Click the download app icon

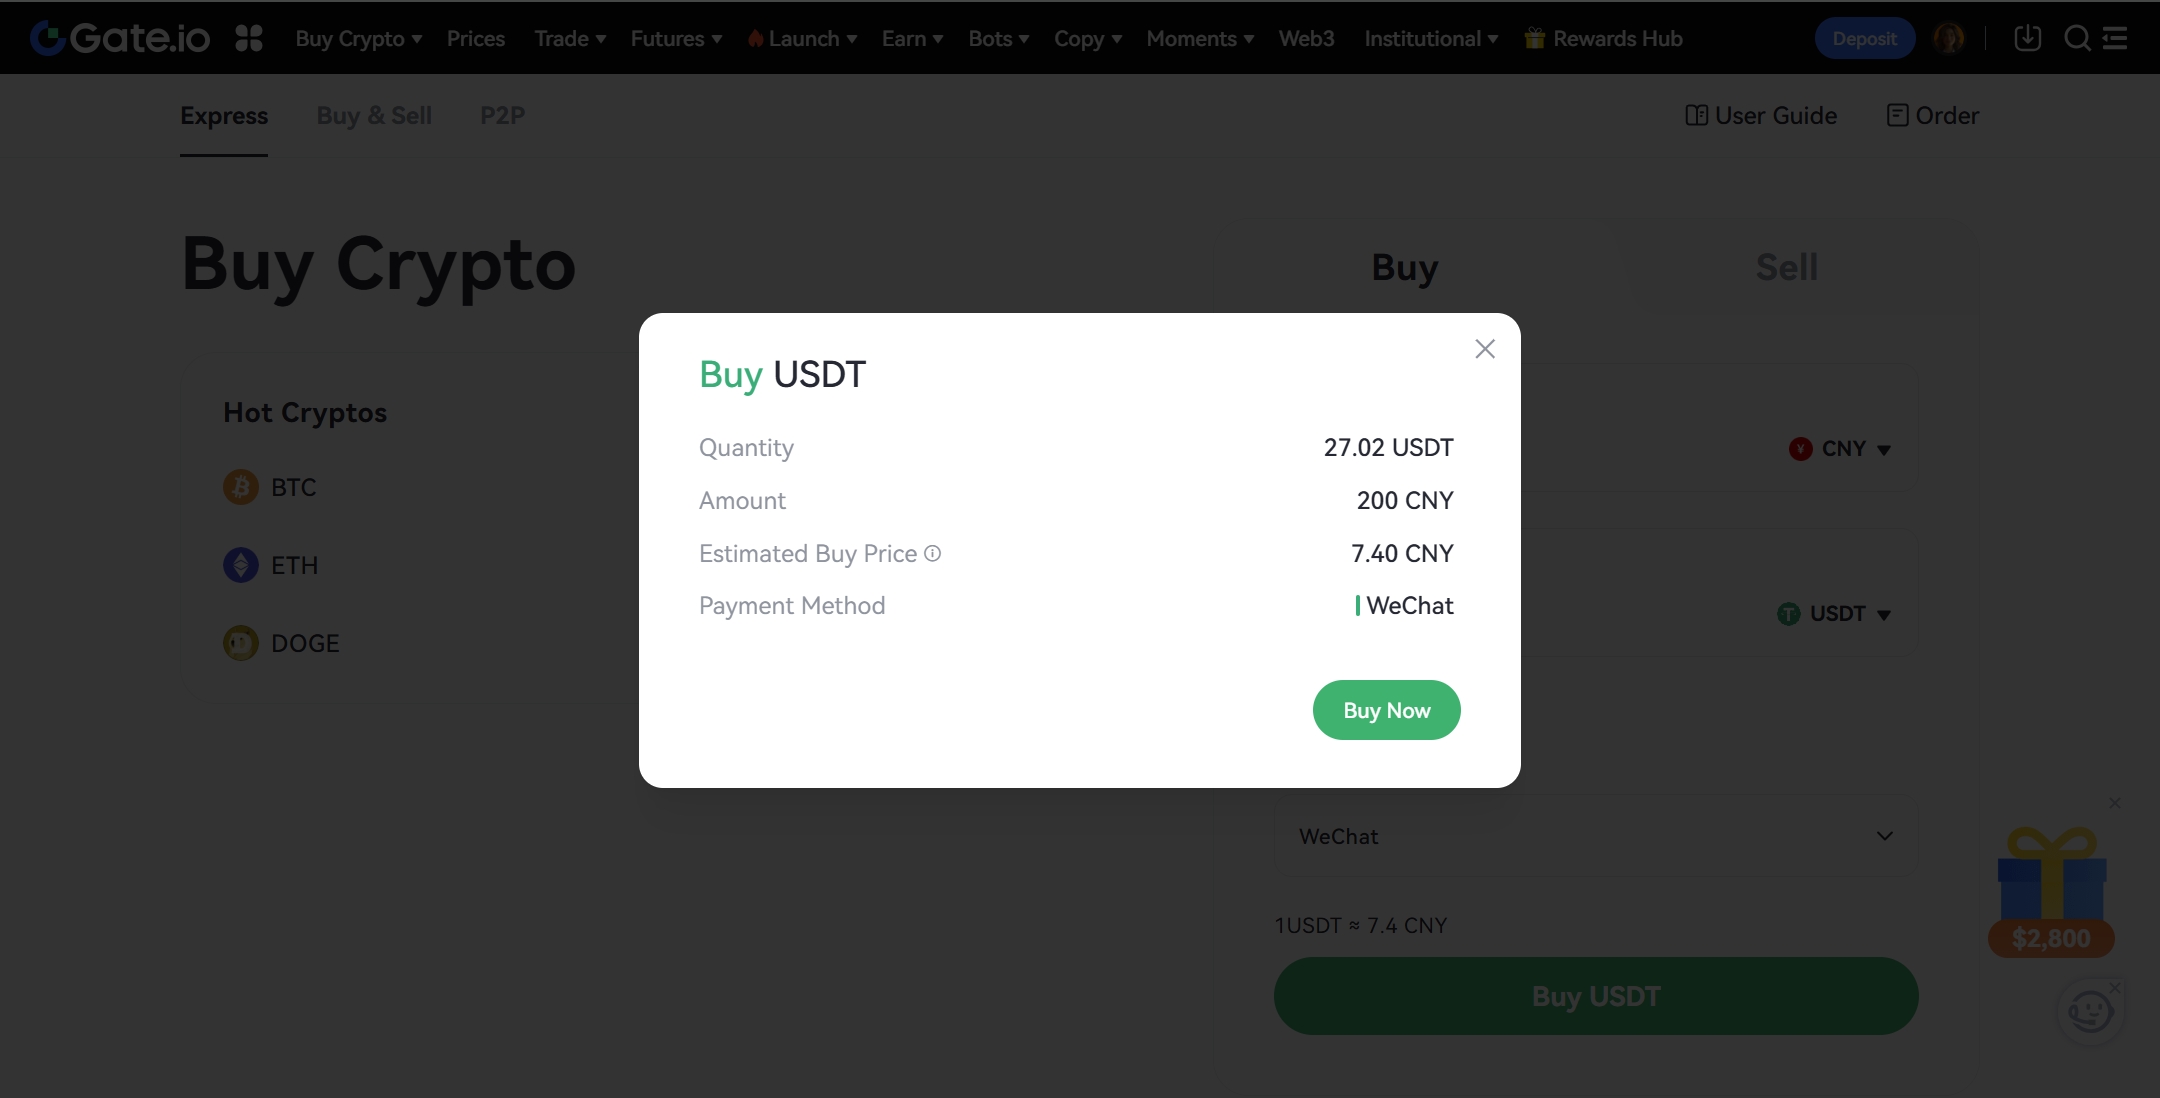[x=2027, y=38]
